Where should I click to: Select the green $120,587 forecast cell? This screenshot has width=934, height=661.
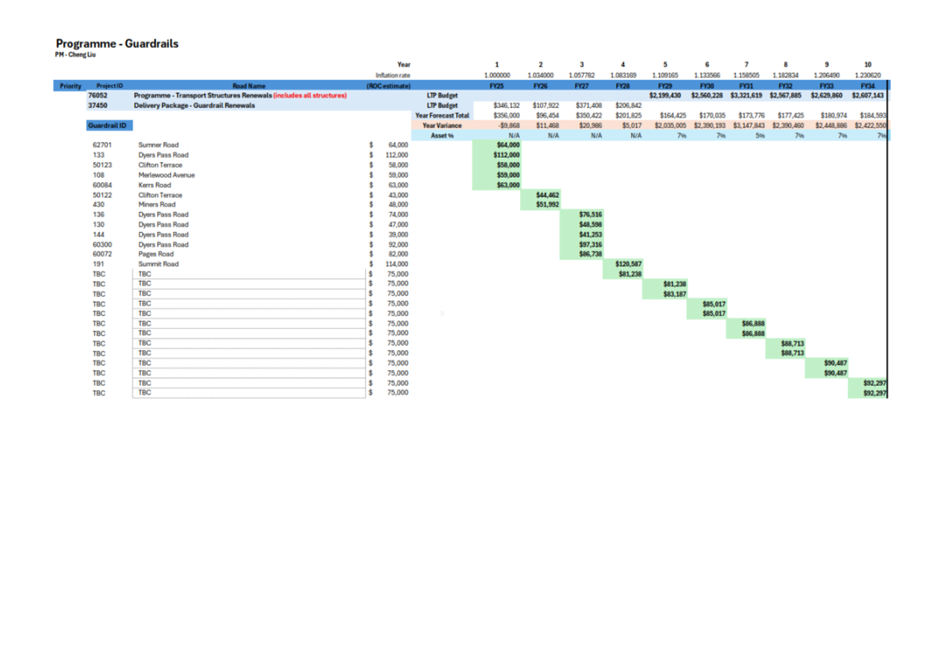click(629, 264)
